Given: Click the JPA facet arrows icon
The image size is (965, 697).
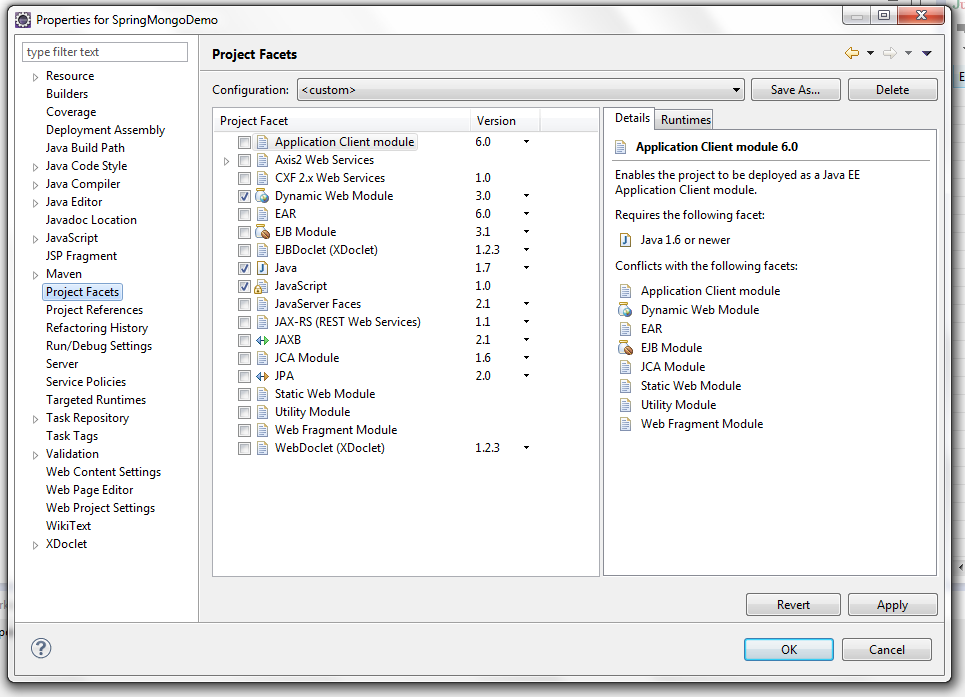Looking at the screenshot, I should coord(262,376).
